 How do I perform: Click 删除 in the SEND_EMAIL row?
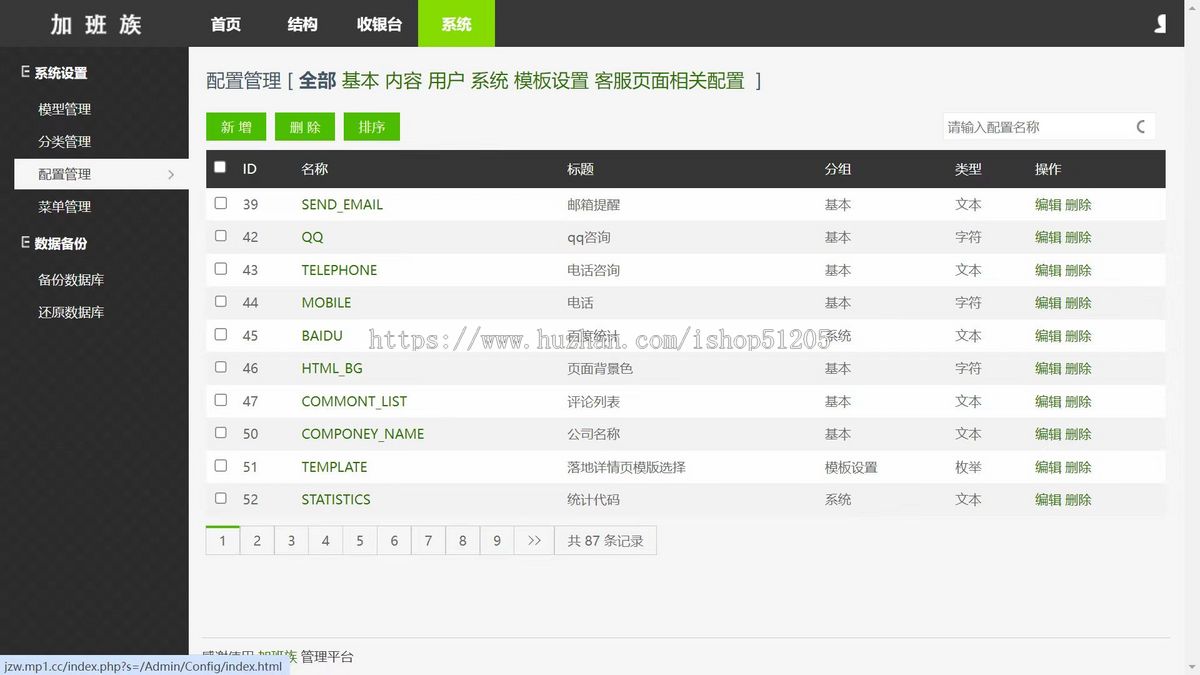click(1078, 204)
